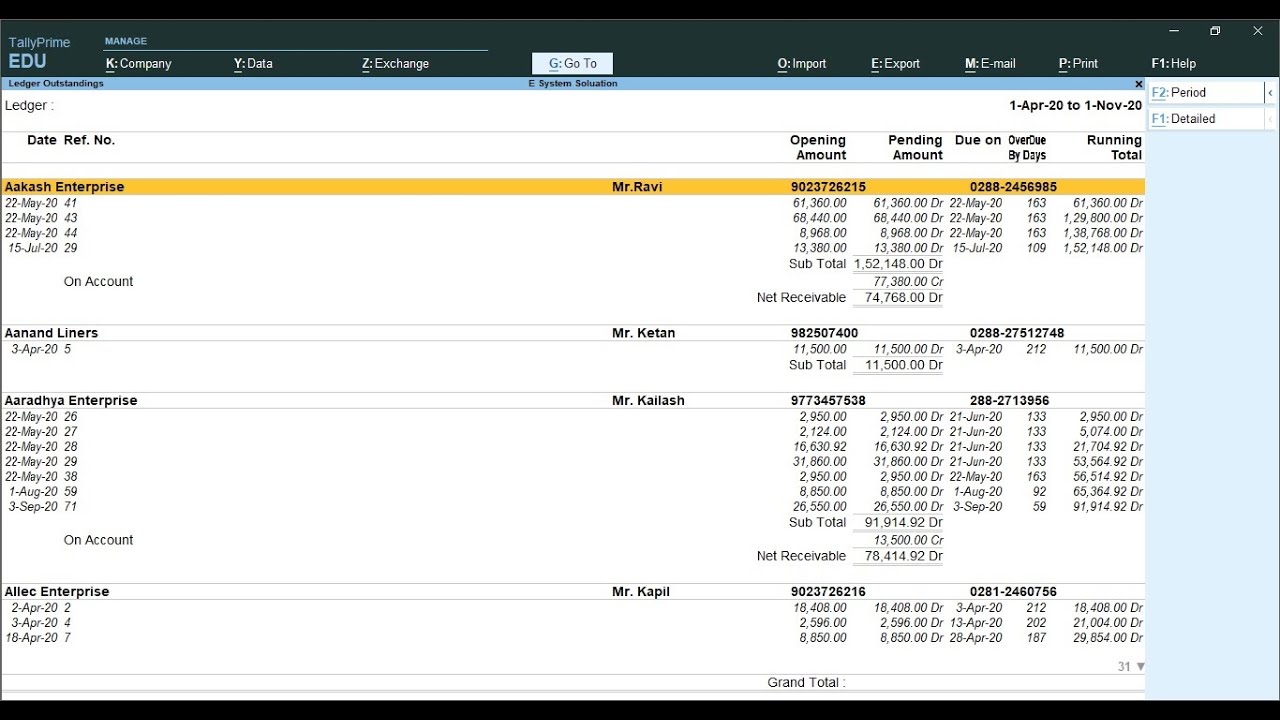1280x720 pixels.
Task: Click the scroll-down arrow beside 31
Action: (1141, 666)
